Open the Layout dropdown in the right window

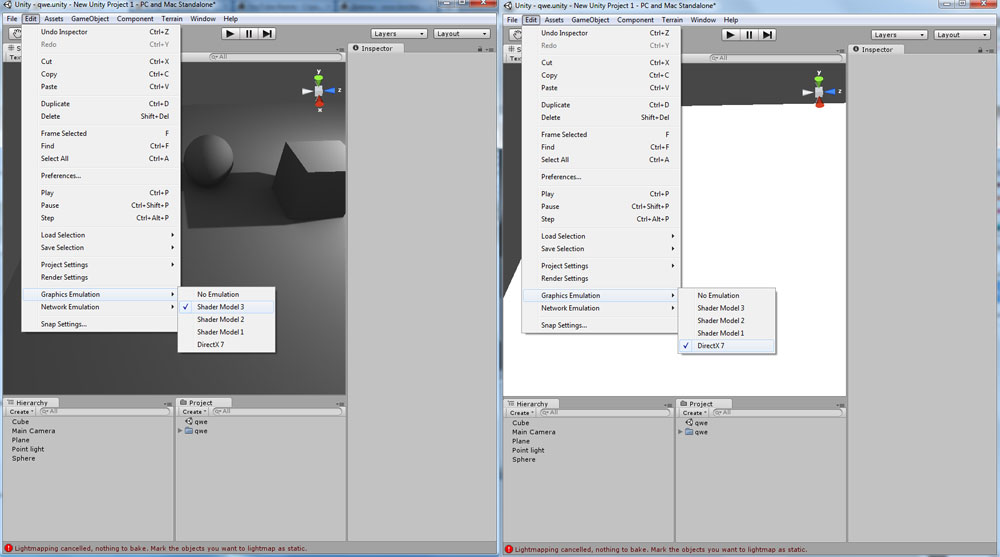[960, 35]
